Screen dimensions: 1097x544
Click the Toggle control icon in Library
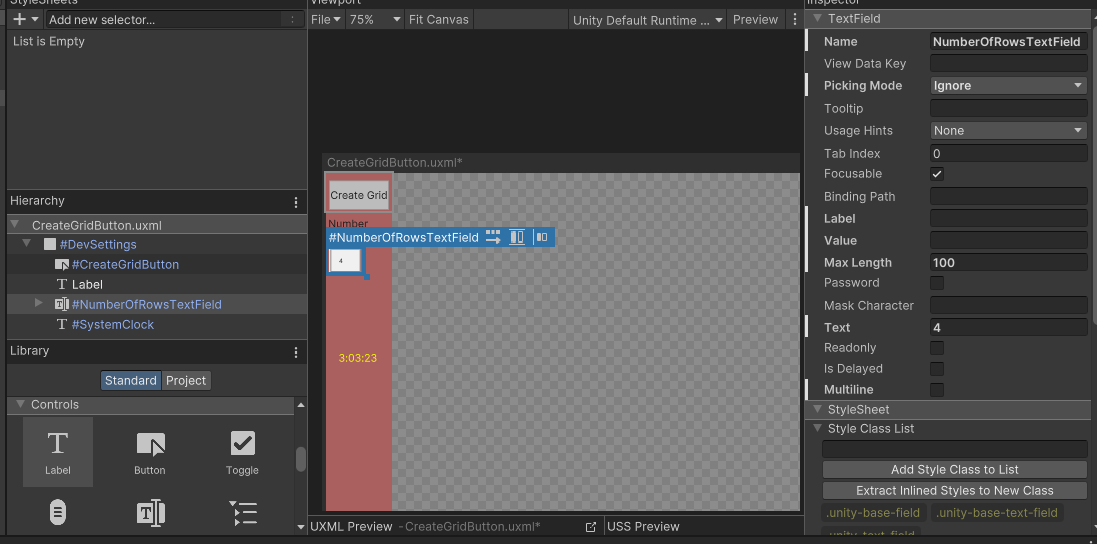pyautogui.click(x=243, y=443)
